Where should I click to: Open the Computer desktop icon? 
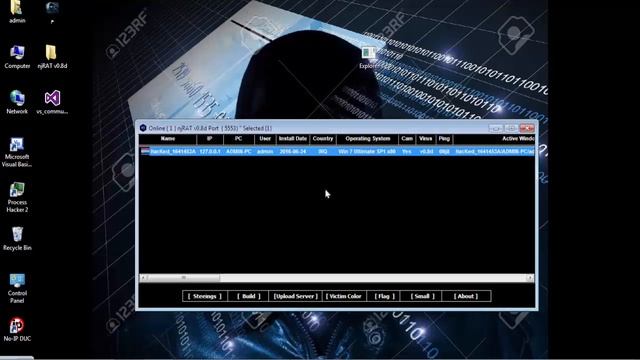pos(17,56)
